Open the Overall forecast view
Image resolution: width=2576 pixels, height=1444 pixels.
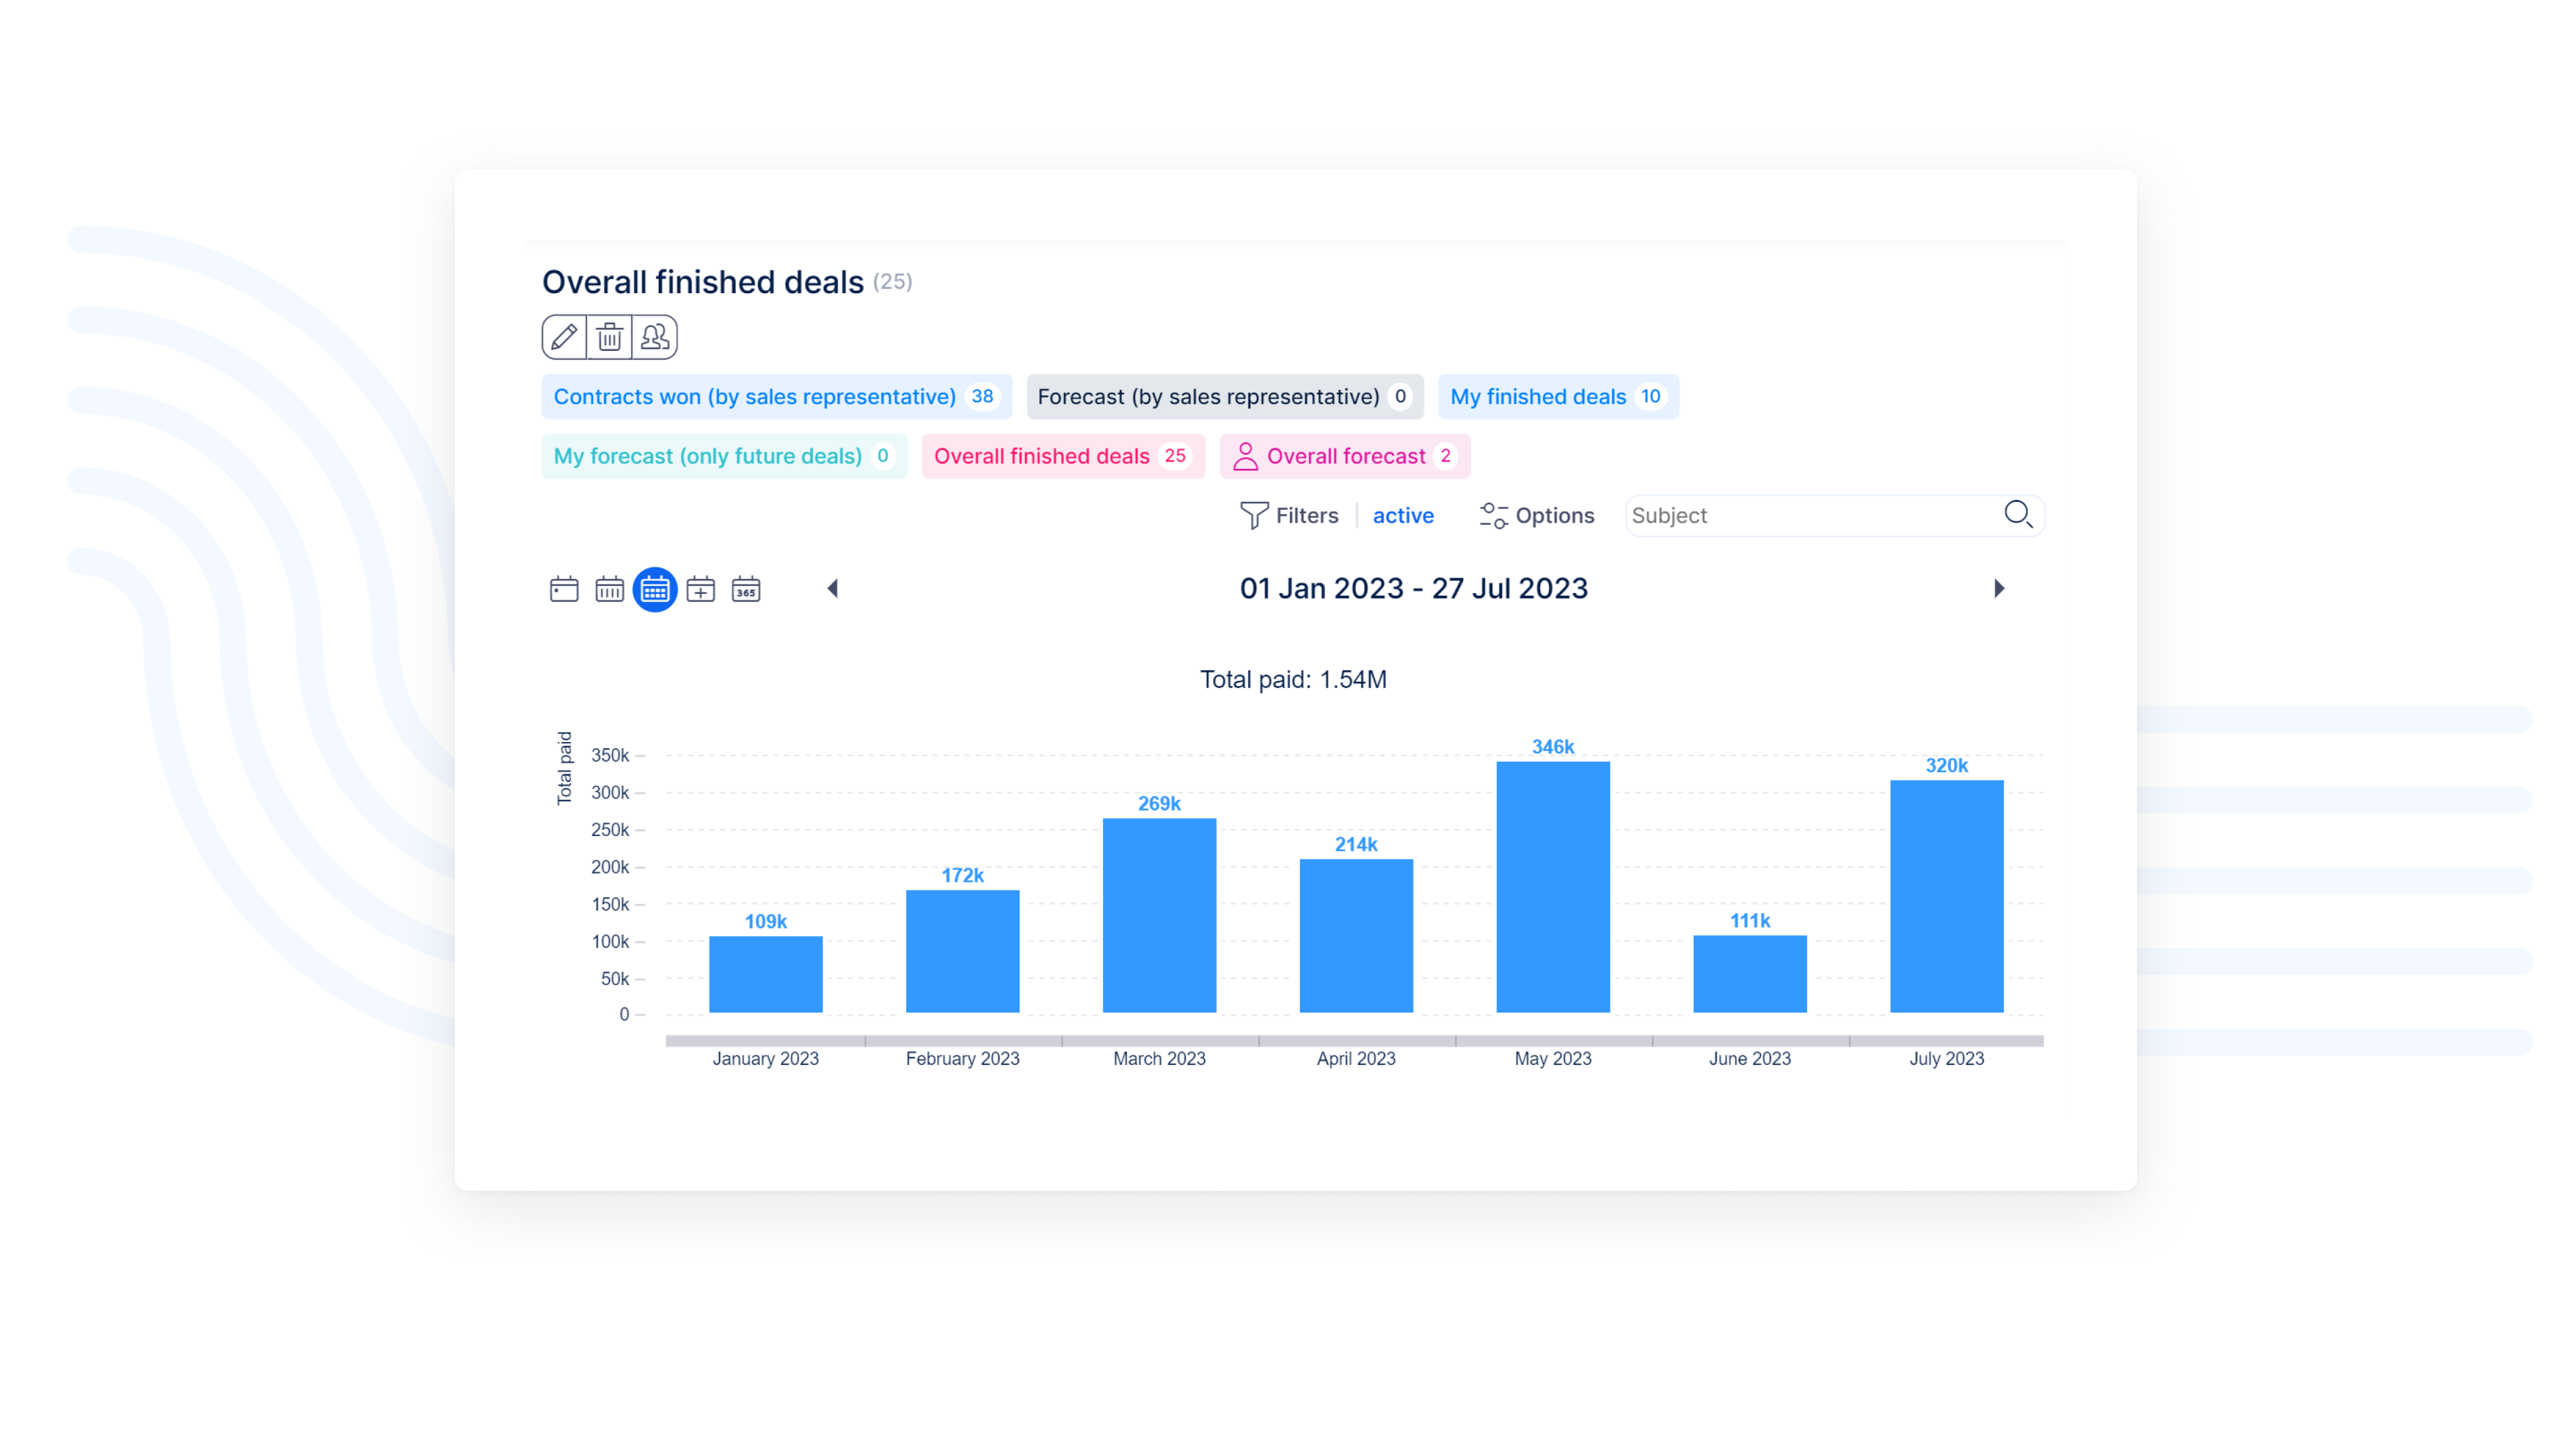pyautogui.click(x=1344, y=456)
